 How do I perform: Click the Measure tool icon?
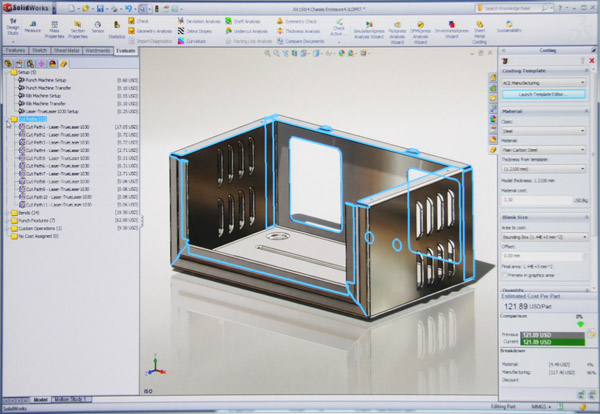[33, 27]
